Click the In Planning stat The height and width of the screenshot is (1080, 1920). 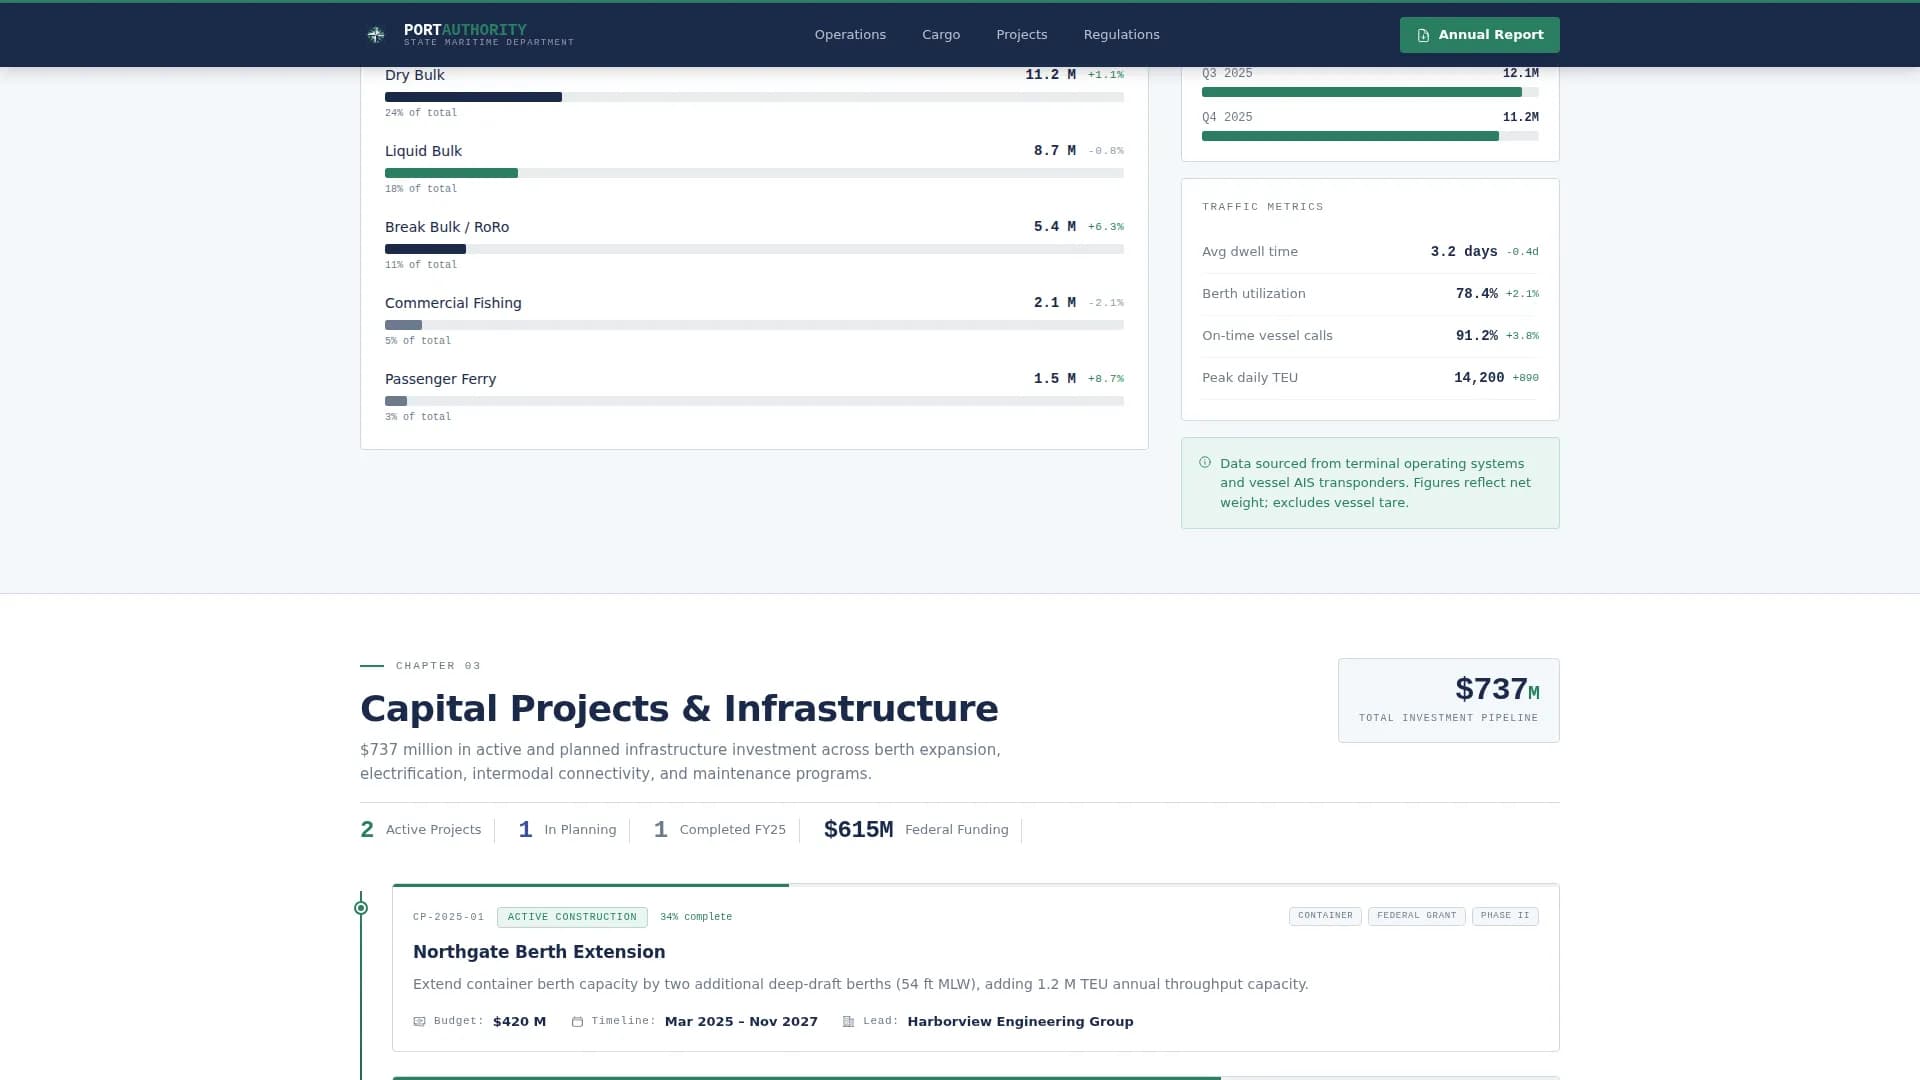[x=567, y=830]
